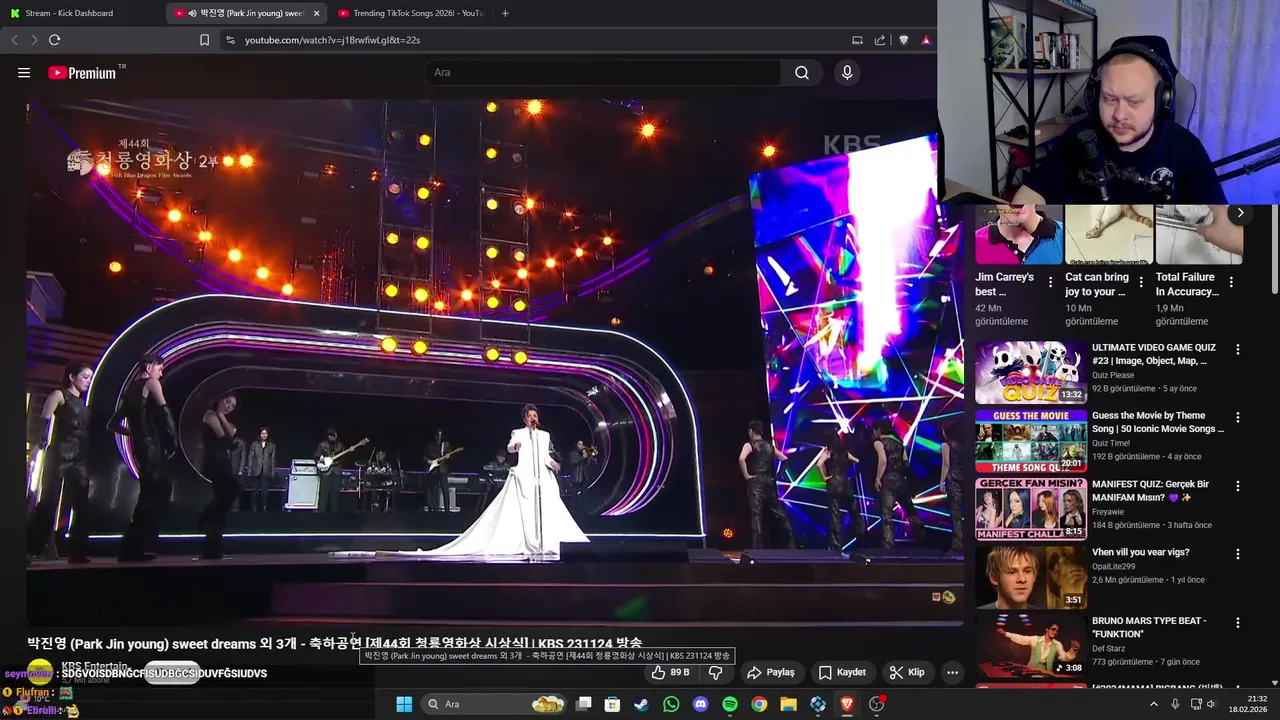Mute the Park Jin young tab audio
This screenshot has width=1280, height=720.
[192, 13]
